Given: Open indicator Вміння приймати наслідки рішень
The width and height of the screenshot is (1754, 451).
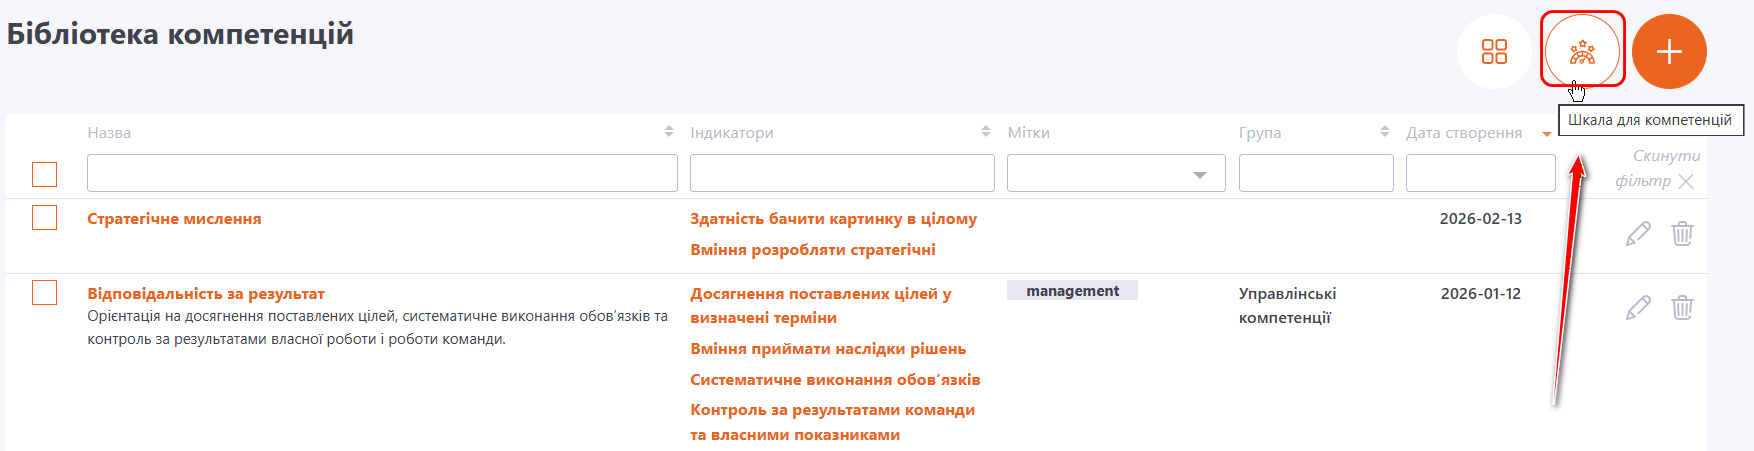Looking at the screenshot, I should 828,349.
